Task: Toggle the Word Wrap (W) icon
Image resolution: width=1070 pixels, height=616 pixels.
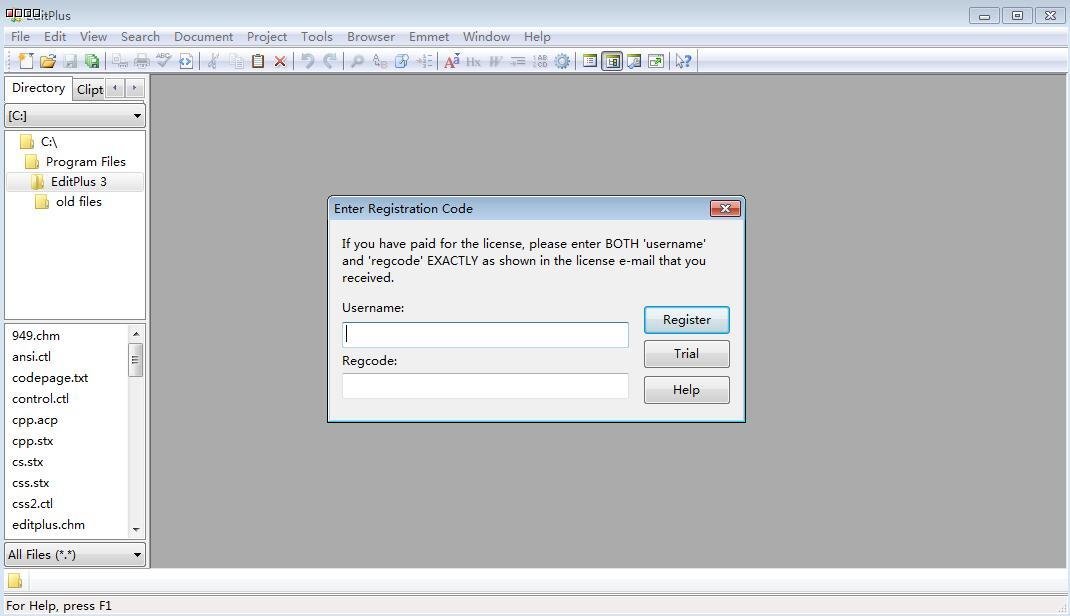Action: point(495,61)
